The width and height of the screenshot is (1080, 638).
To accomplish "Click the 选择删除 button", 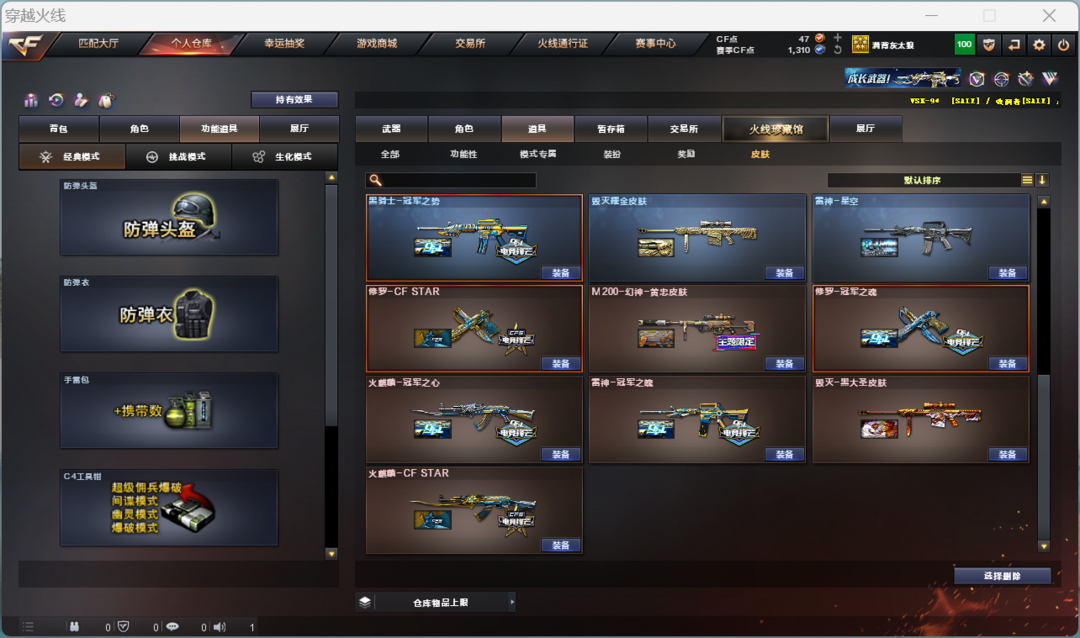I will point(1002,576).
